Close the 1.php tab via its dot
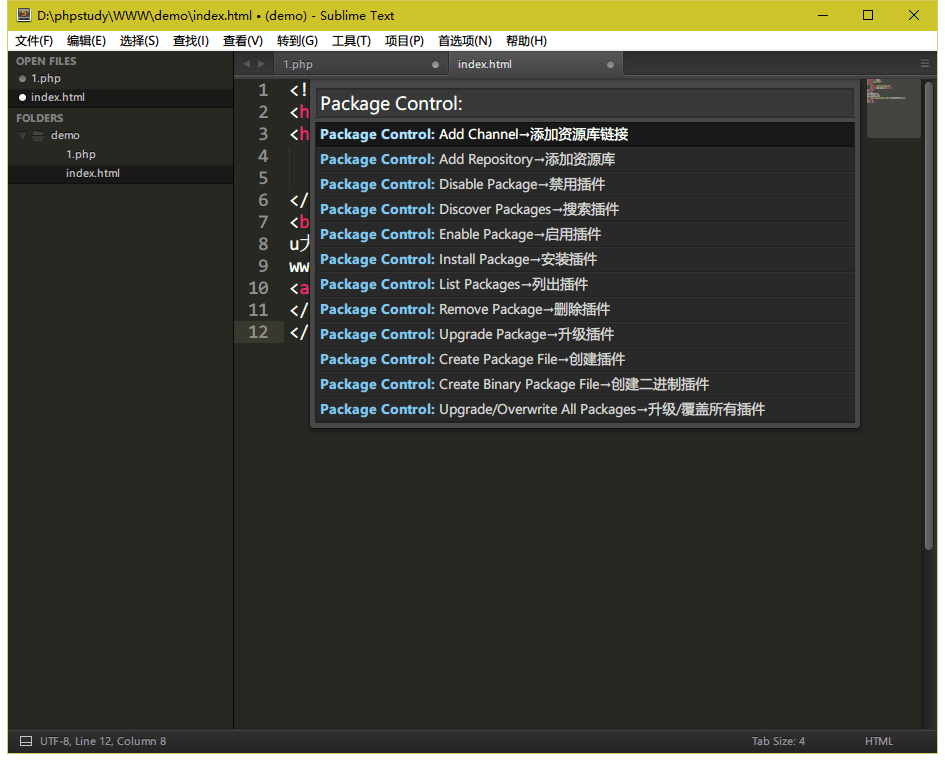 click(x=435, y=65)
